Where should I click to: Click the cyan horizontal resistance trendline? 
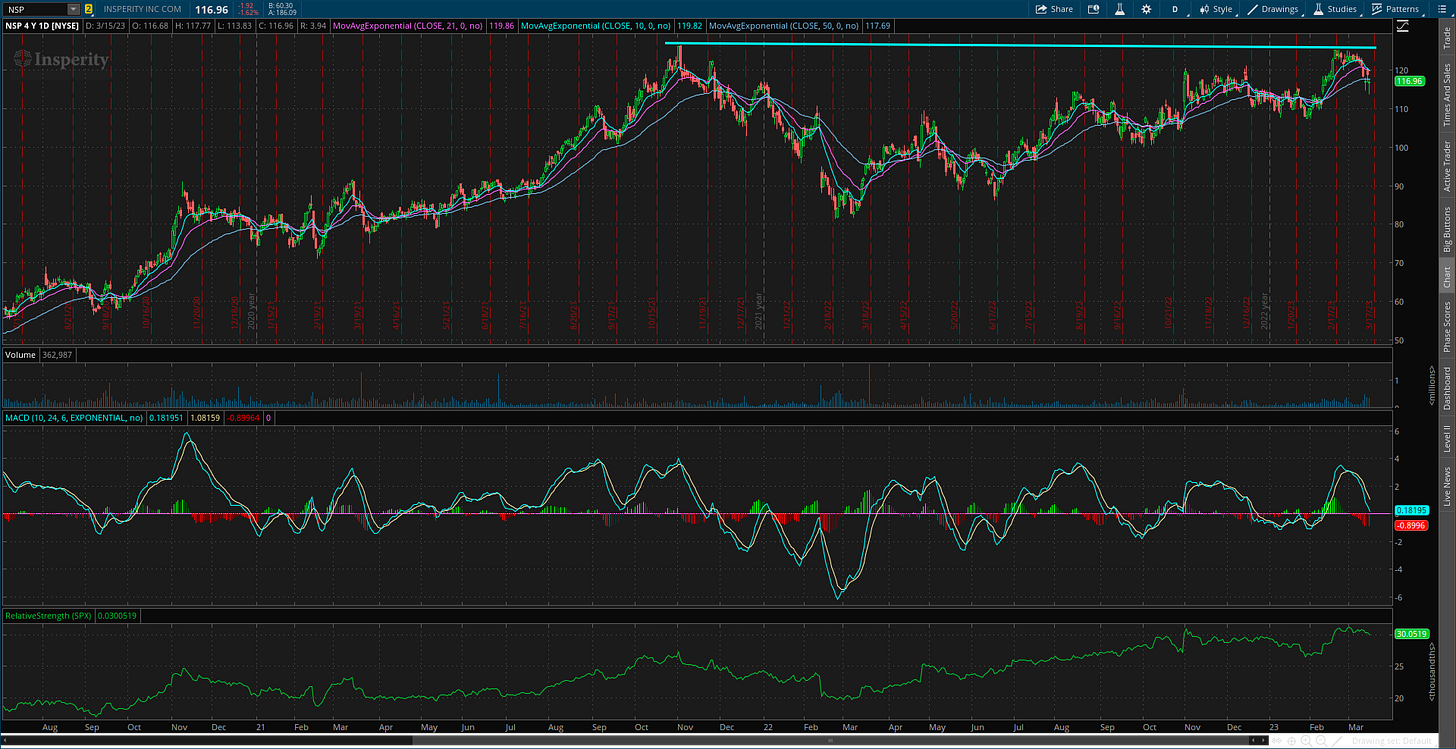1020,46
